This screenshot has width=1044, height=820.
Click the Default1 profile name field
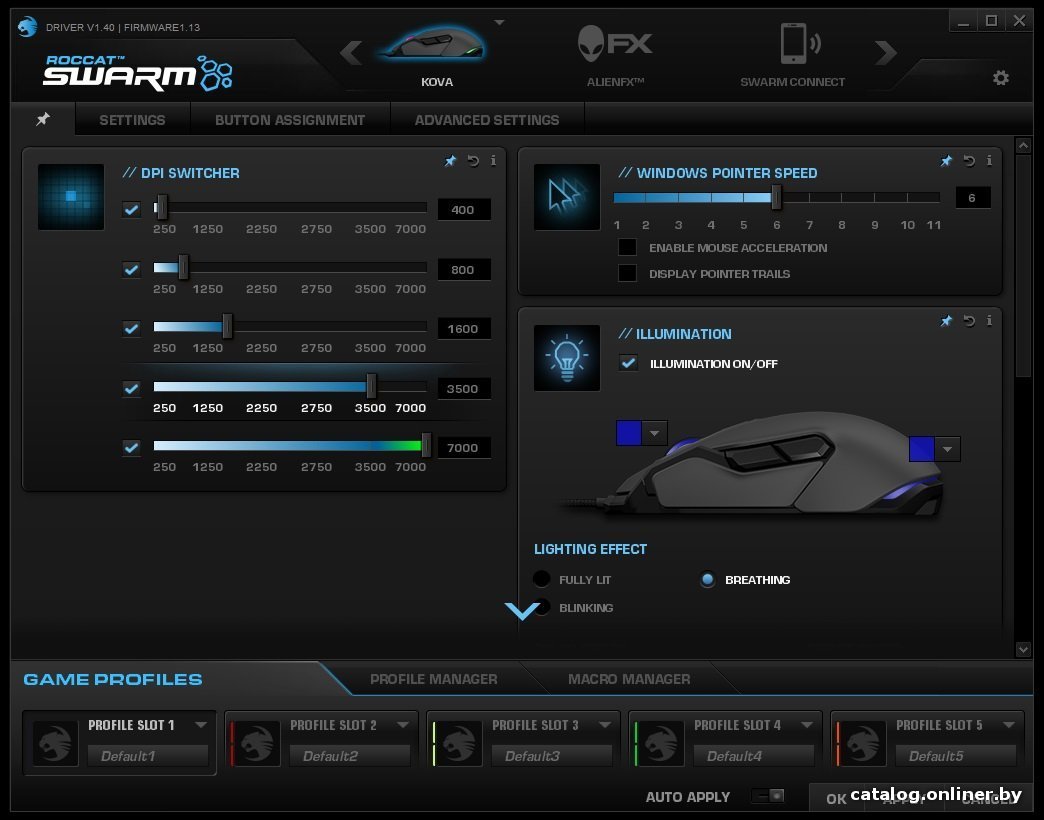click(x=148, y=755)
